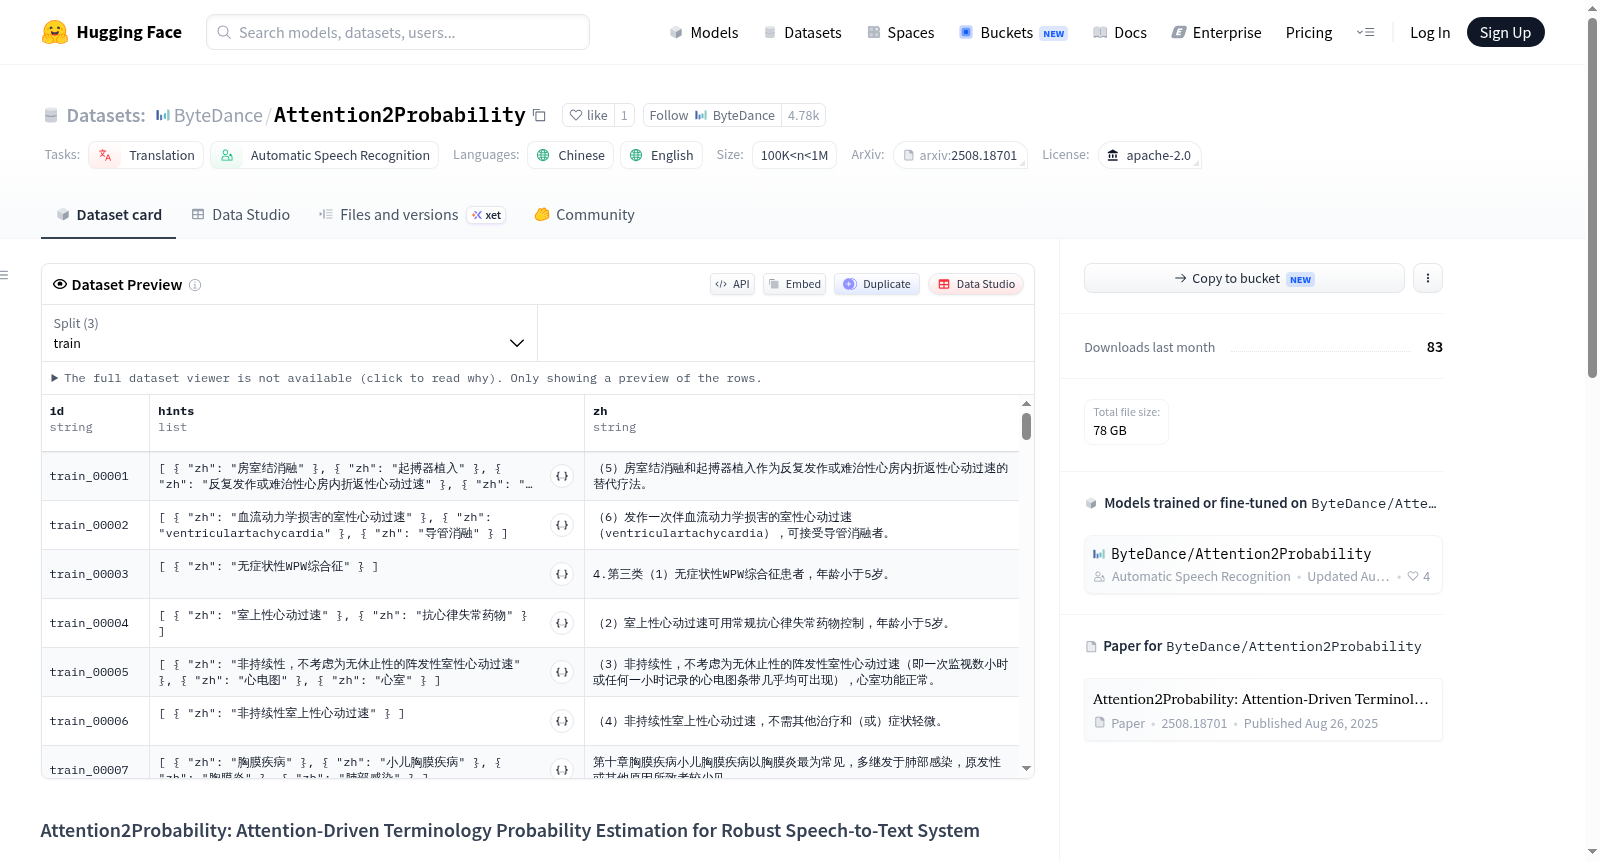Expand JSON for train_00001 hints cell
The height and width of the screenshot is (861, 1600).
(562, 476)
